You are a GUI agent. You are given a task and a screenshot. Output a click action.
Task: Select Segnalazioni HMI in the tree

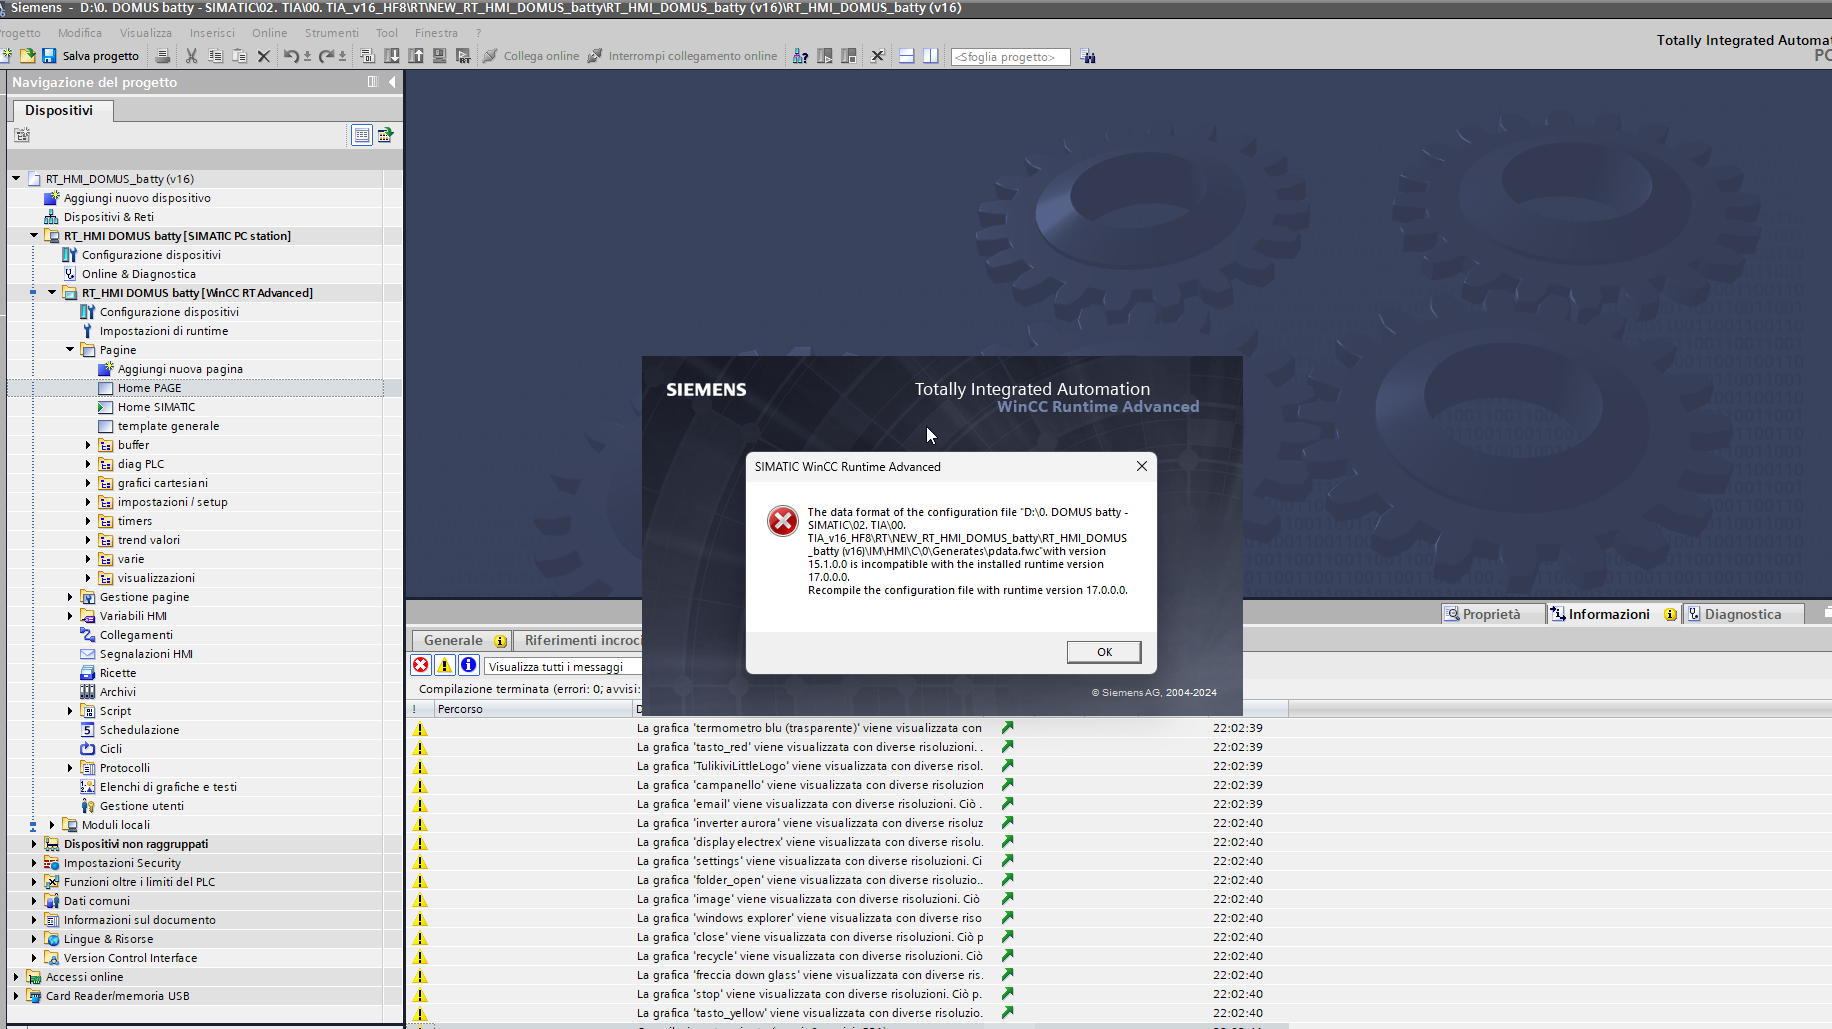click(x=146, y=654)
